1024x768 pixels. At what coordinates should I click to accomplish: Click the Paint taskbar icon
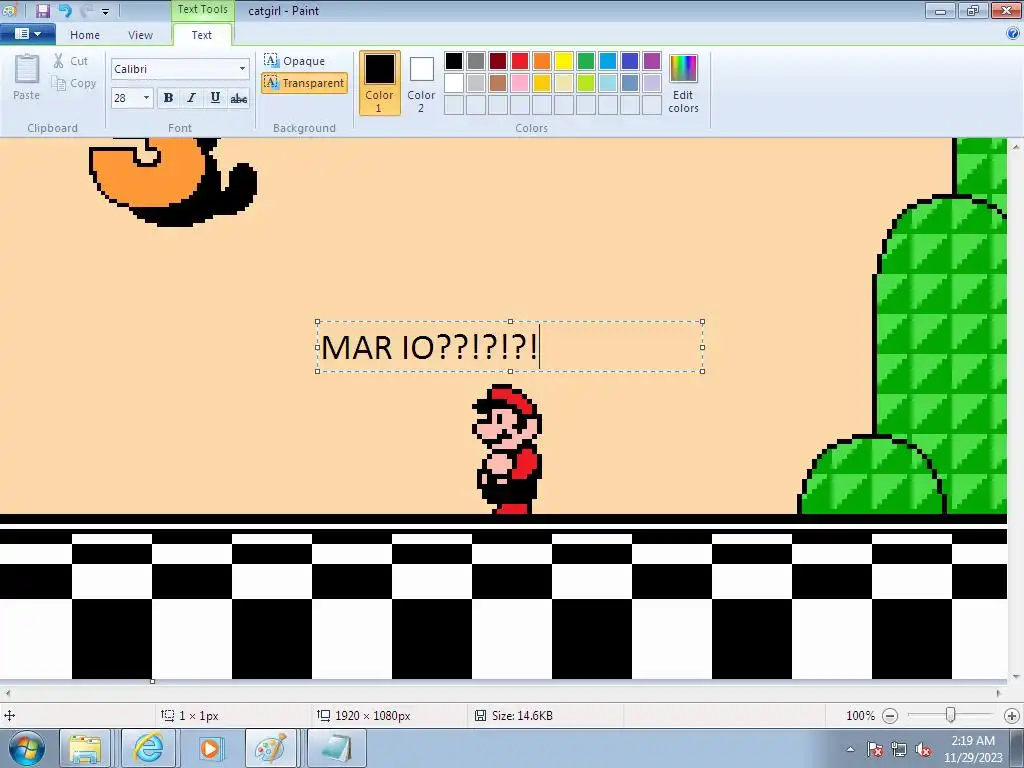click(271, 748)
